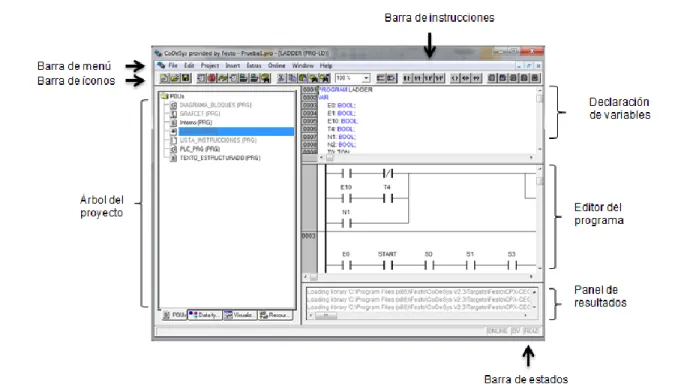This screenshot has height=384, width=696.
Task: Open the 100 % zoom dropdown
Action: click(x=366, y=78)
